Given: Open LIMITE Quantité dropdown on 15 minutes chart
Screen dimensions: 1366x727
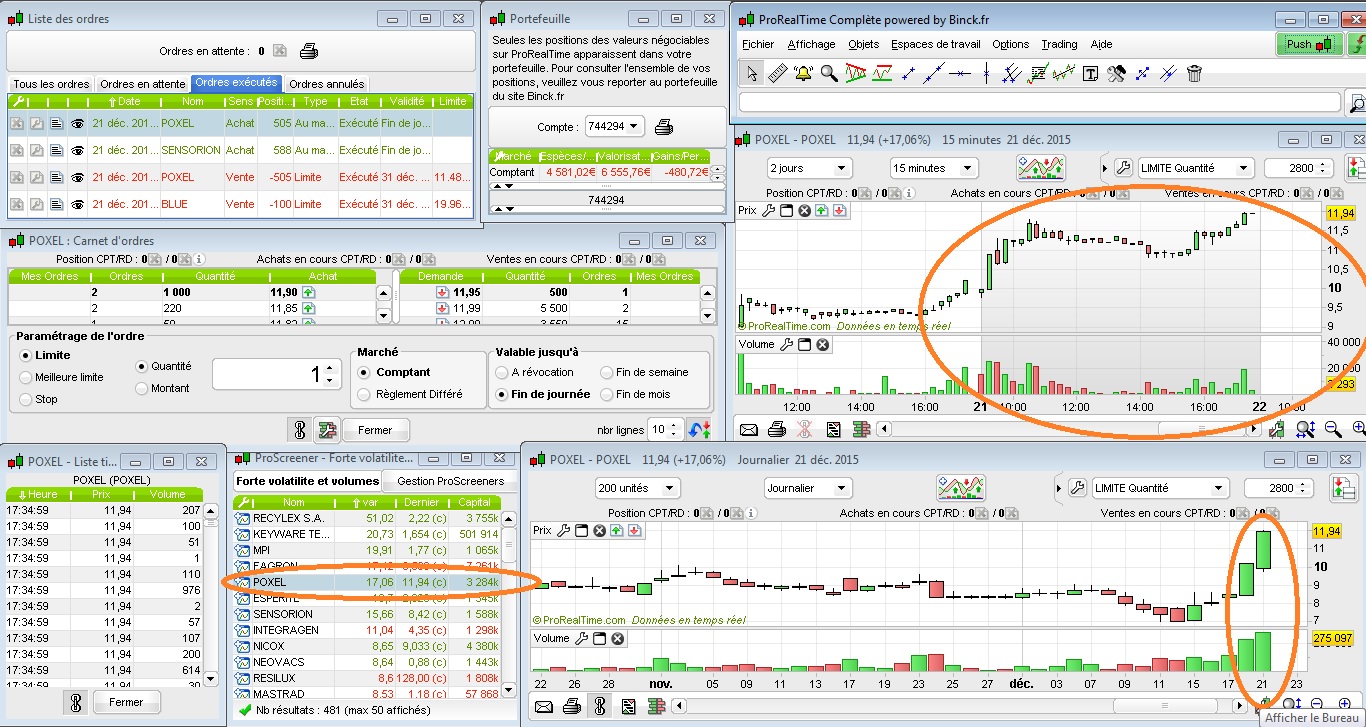Looking at the screenshot, I should point(1195,168).
